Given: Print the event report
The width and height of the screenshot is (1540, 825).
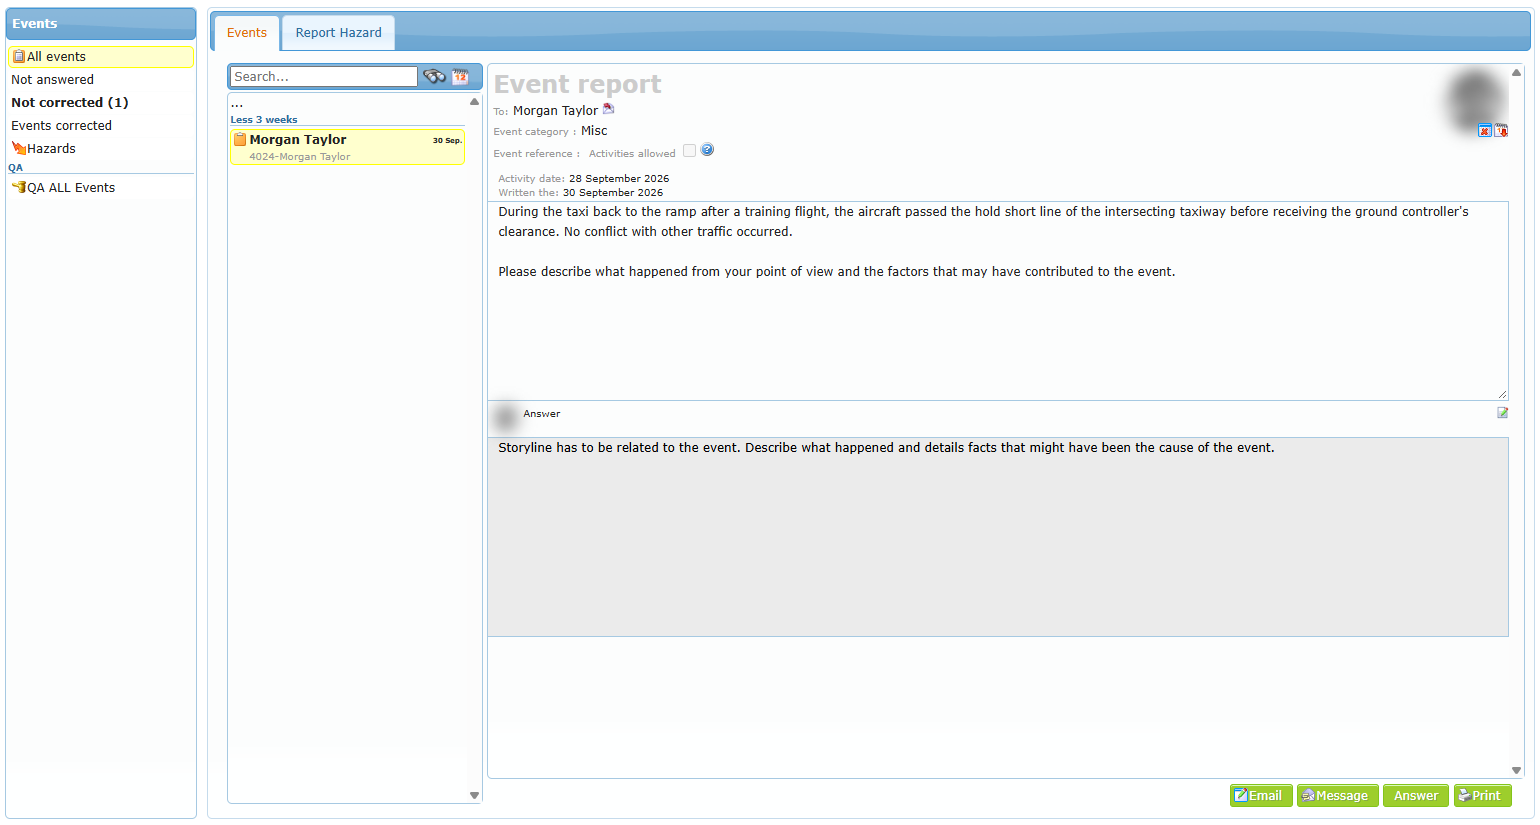Looking at the screenshot, I should (x=1482, y=796).
